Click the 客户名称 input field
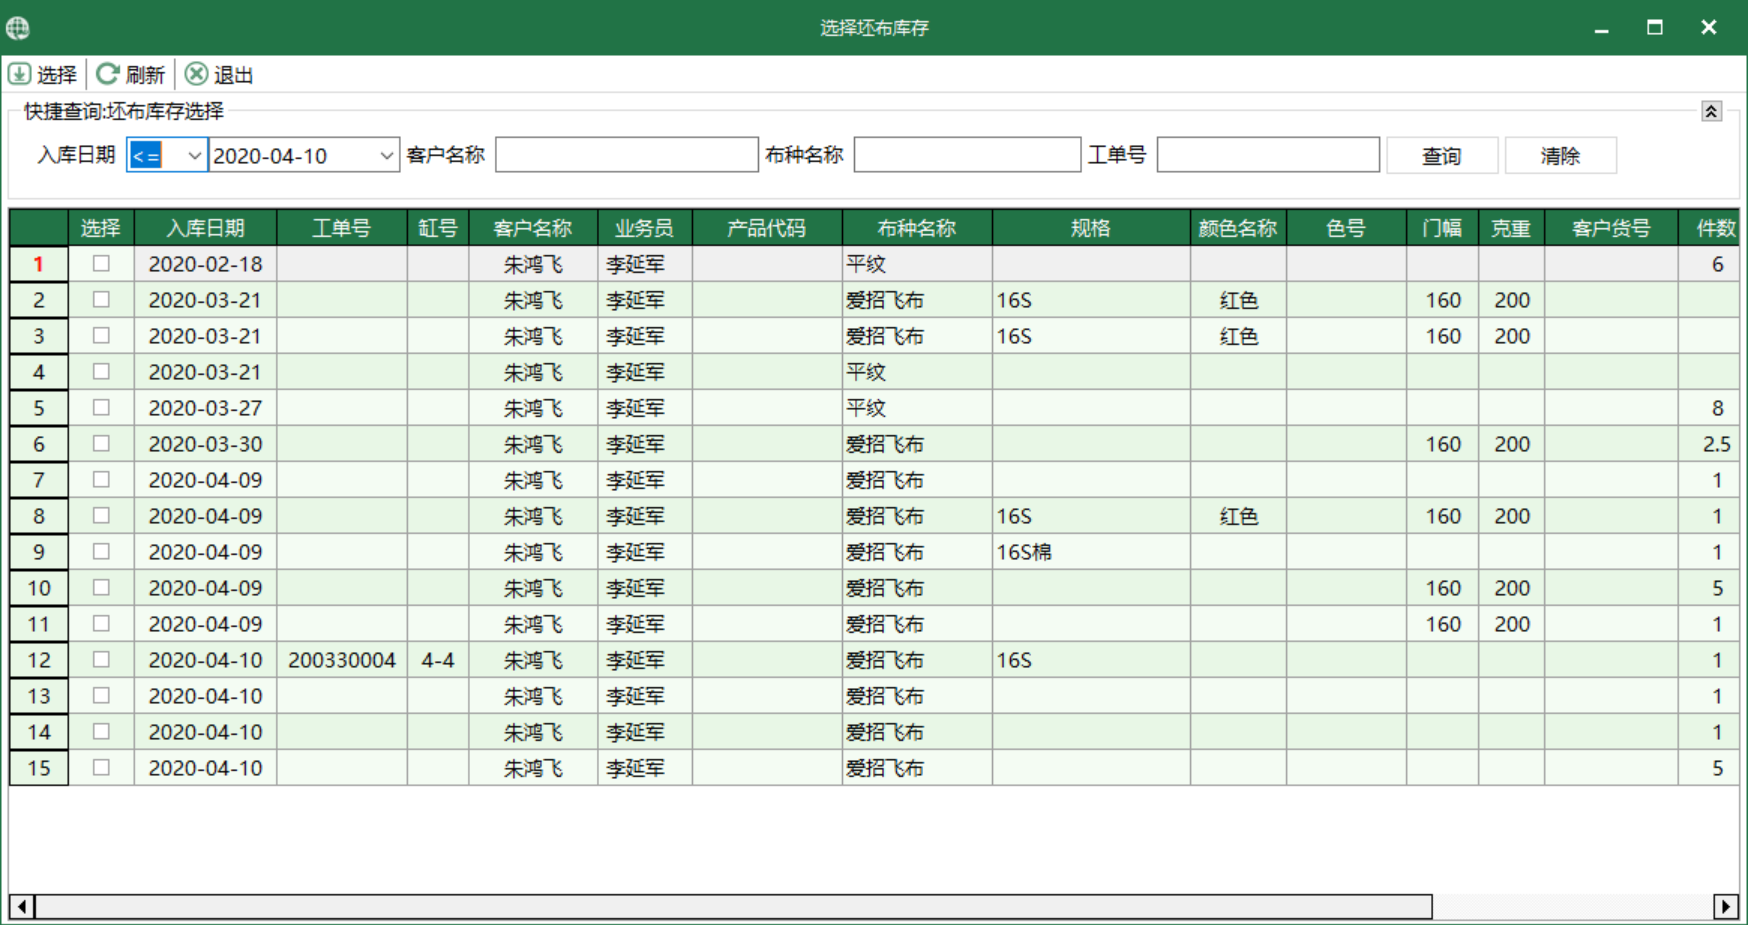 (x=627, y=155)
